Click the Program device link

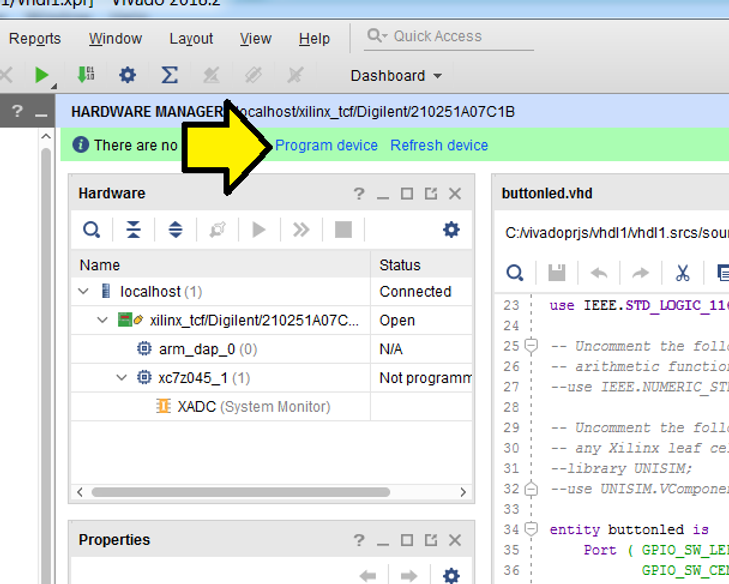click(x=326, y=145)
